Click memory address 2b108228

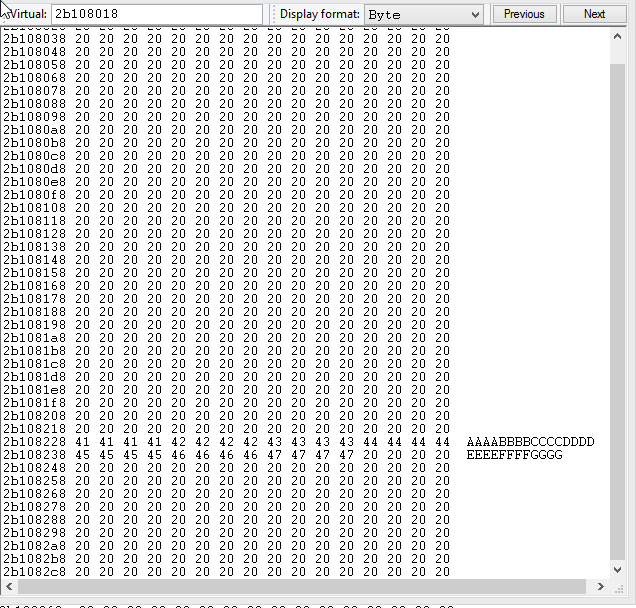tap(35, 442)
